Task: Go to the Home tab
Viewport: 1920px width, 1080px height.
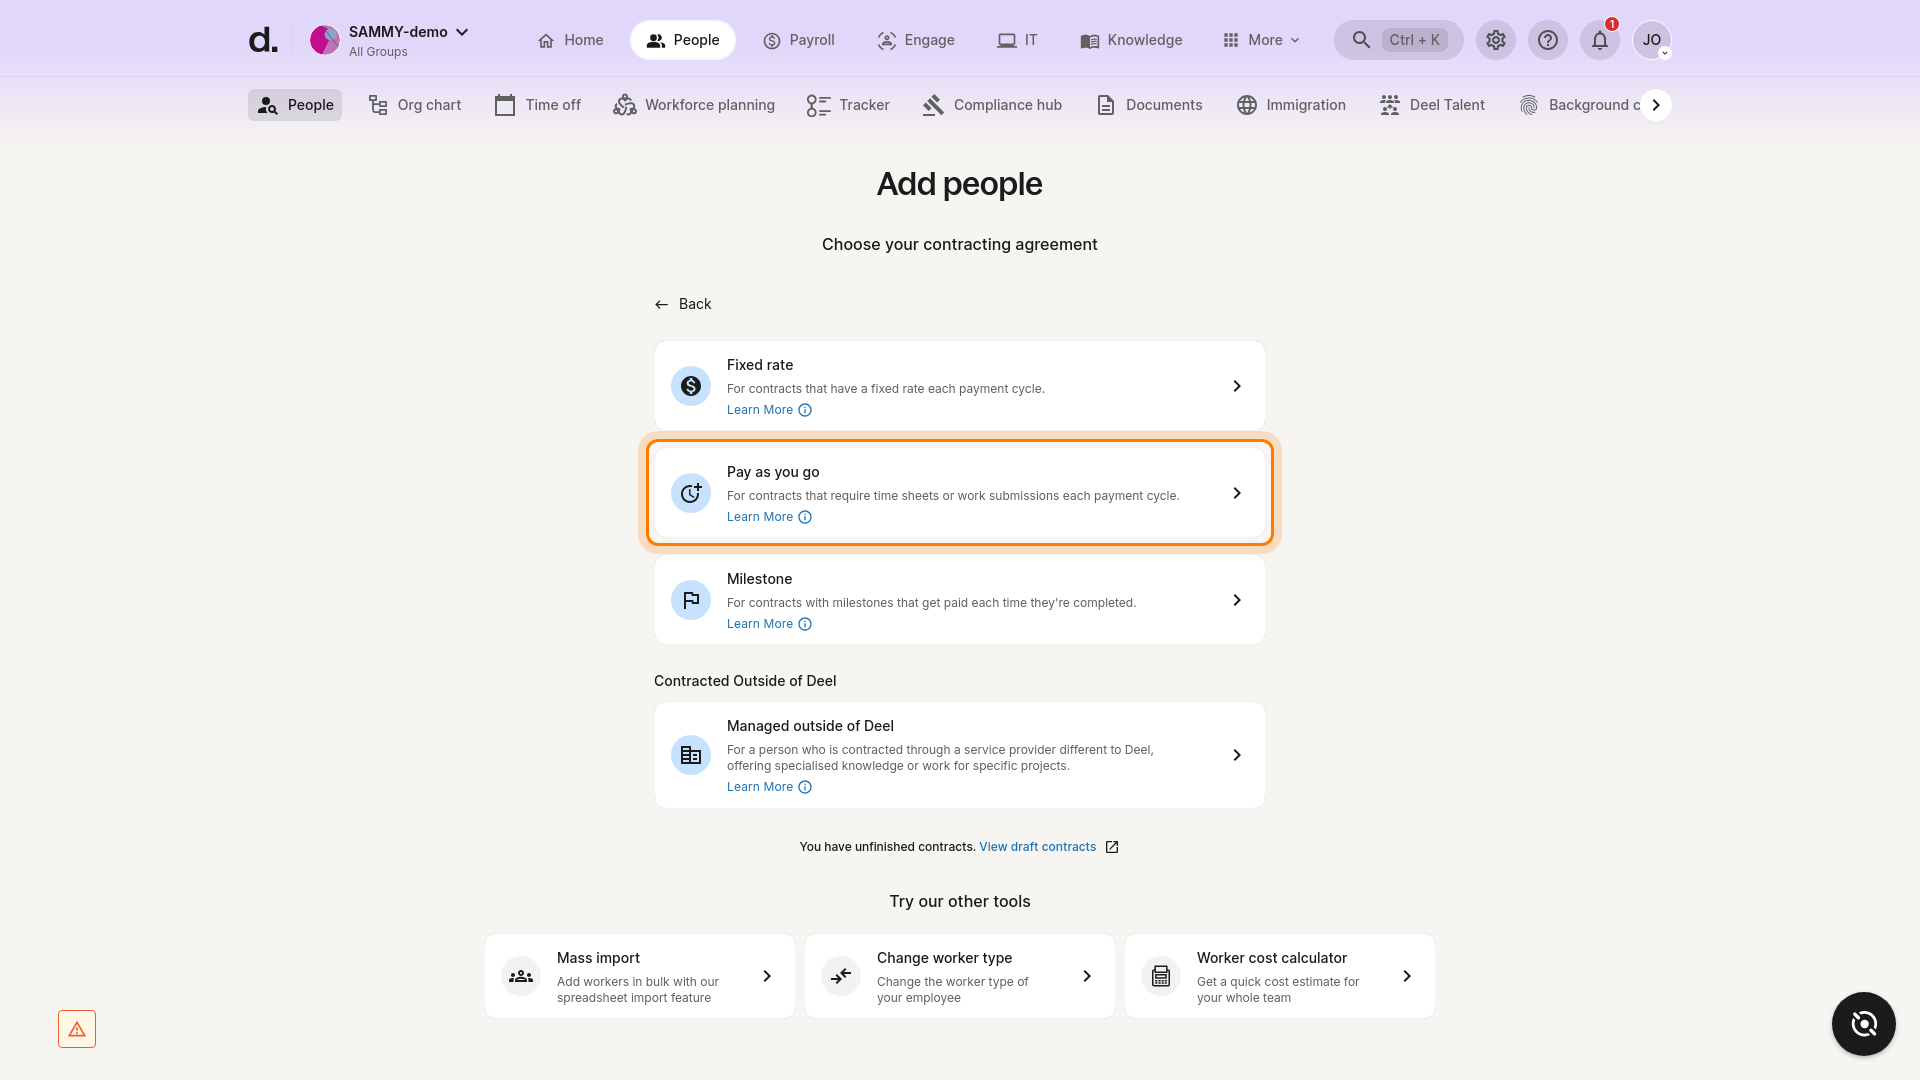Action: (x=570, y=40)
